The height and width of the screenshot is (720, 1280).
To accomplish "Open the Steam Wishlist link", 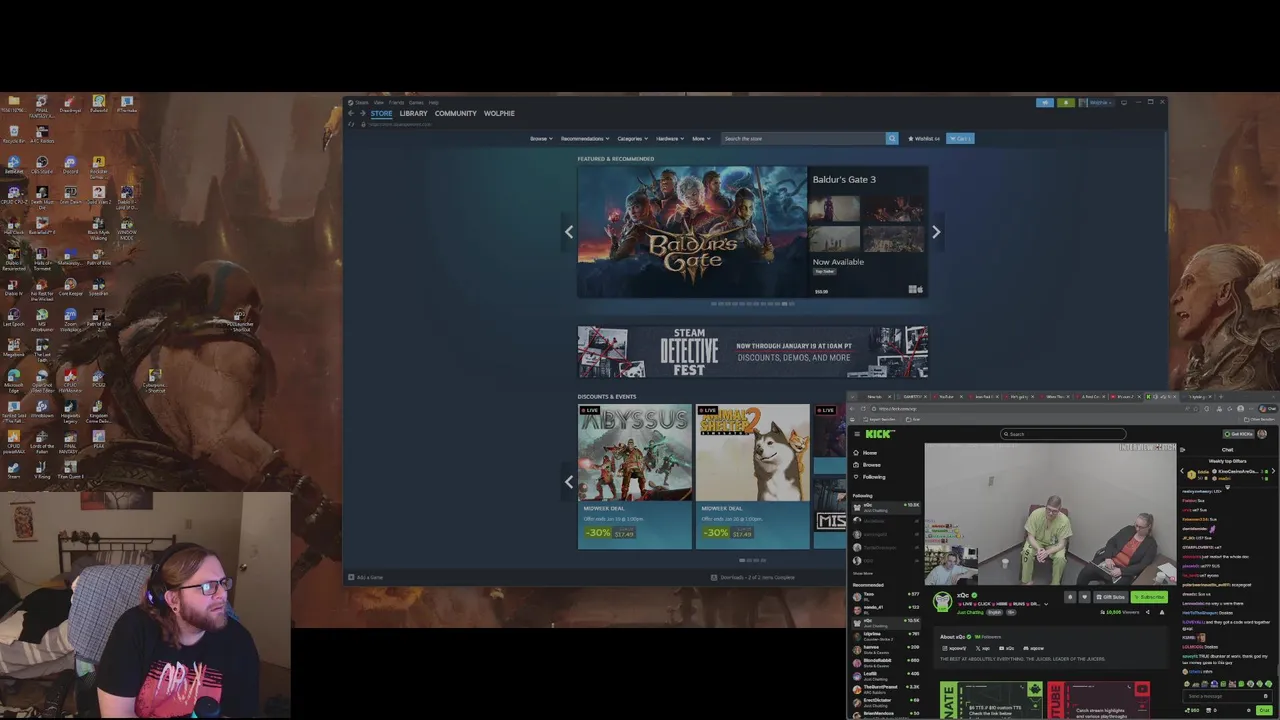I will coord(924,138).
